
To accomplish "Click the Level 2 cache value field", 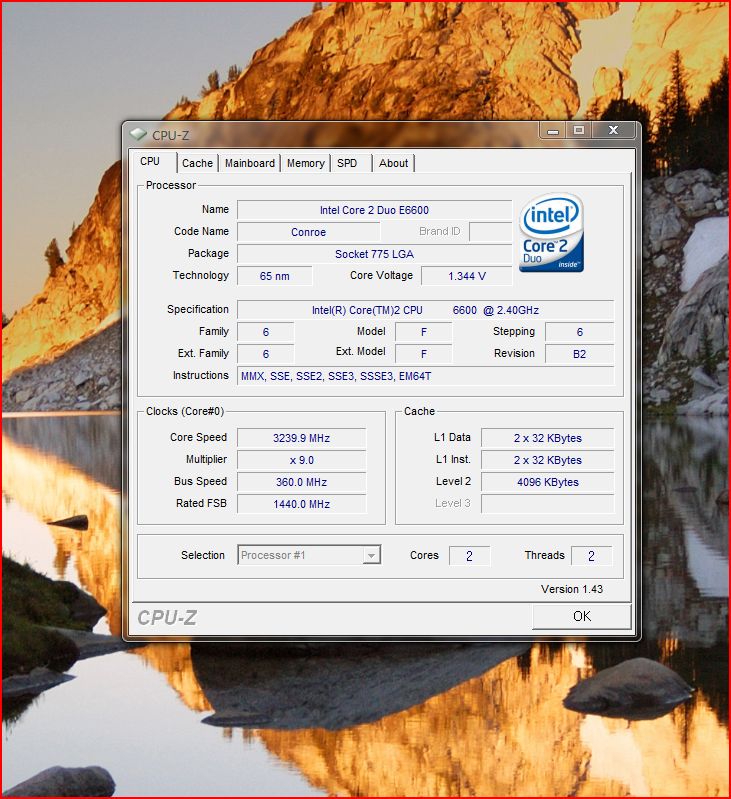I will 546,482.
